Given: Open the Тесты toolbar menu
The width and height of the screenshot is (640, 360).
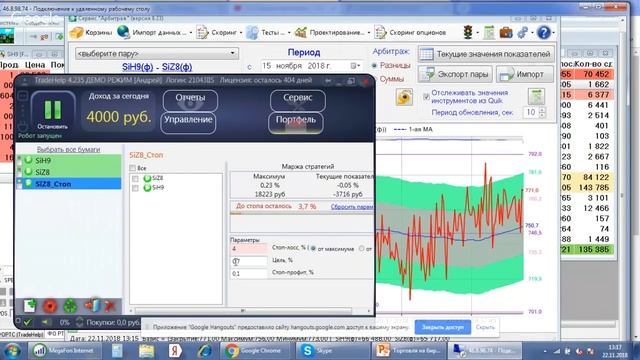Looking at the screenshot, I should point(268,33).
